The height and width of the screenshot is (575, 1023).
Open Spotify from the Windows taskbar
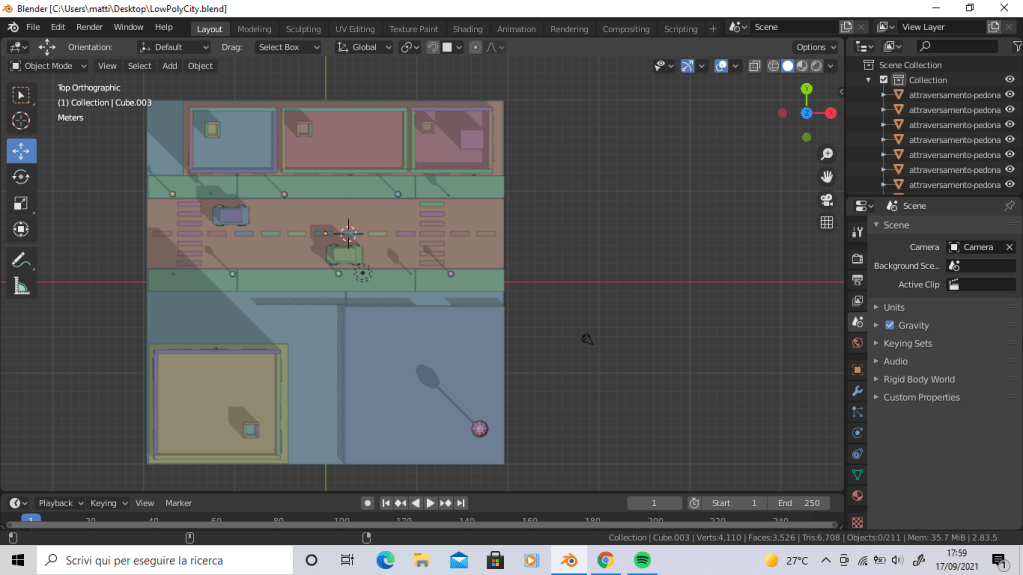click(642, 560)
